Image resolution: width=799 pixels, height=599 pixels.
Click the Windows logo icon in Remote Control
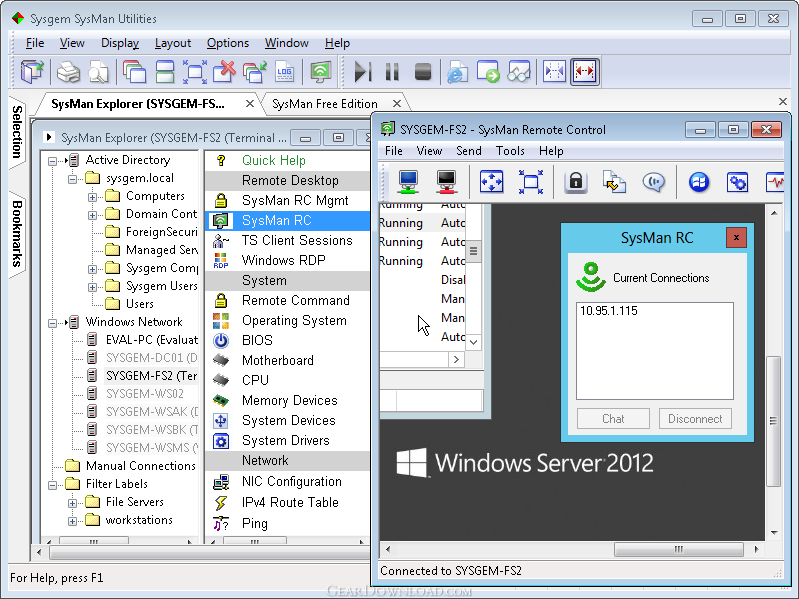pyautogui.click(x=699, y=182)
